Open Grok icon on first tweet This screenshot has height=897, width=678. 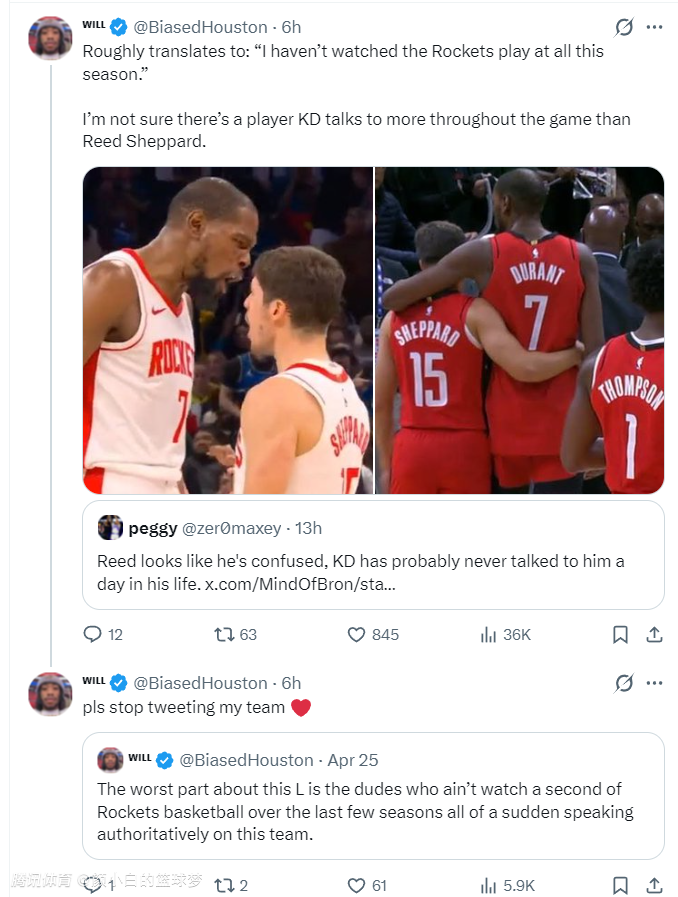624,27
